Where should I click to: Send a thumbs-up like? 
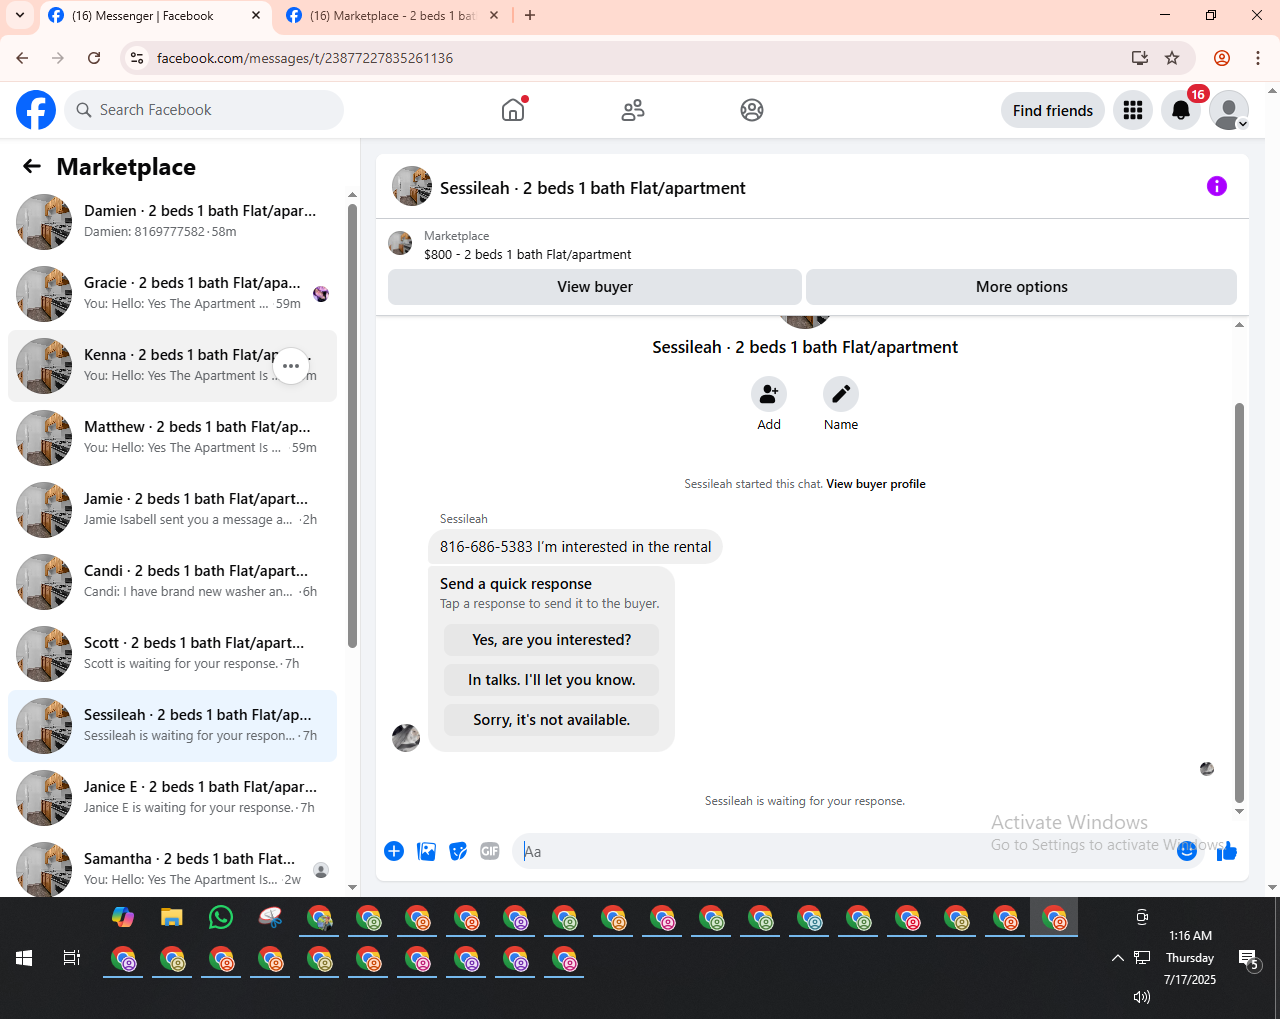(x=1227, y=851)
